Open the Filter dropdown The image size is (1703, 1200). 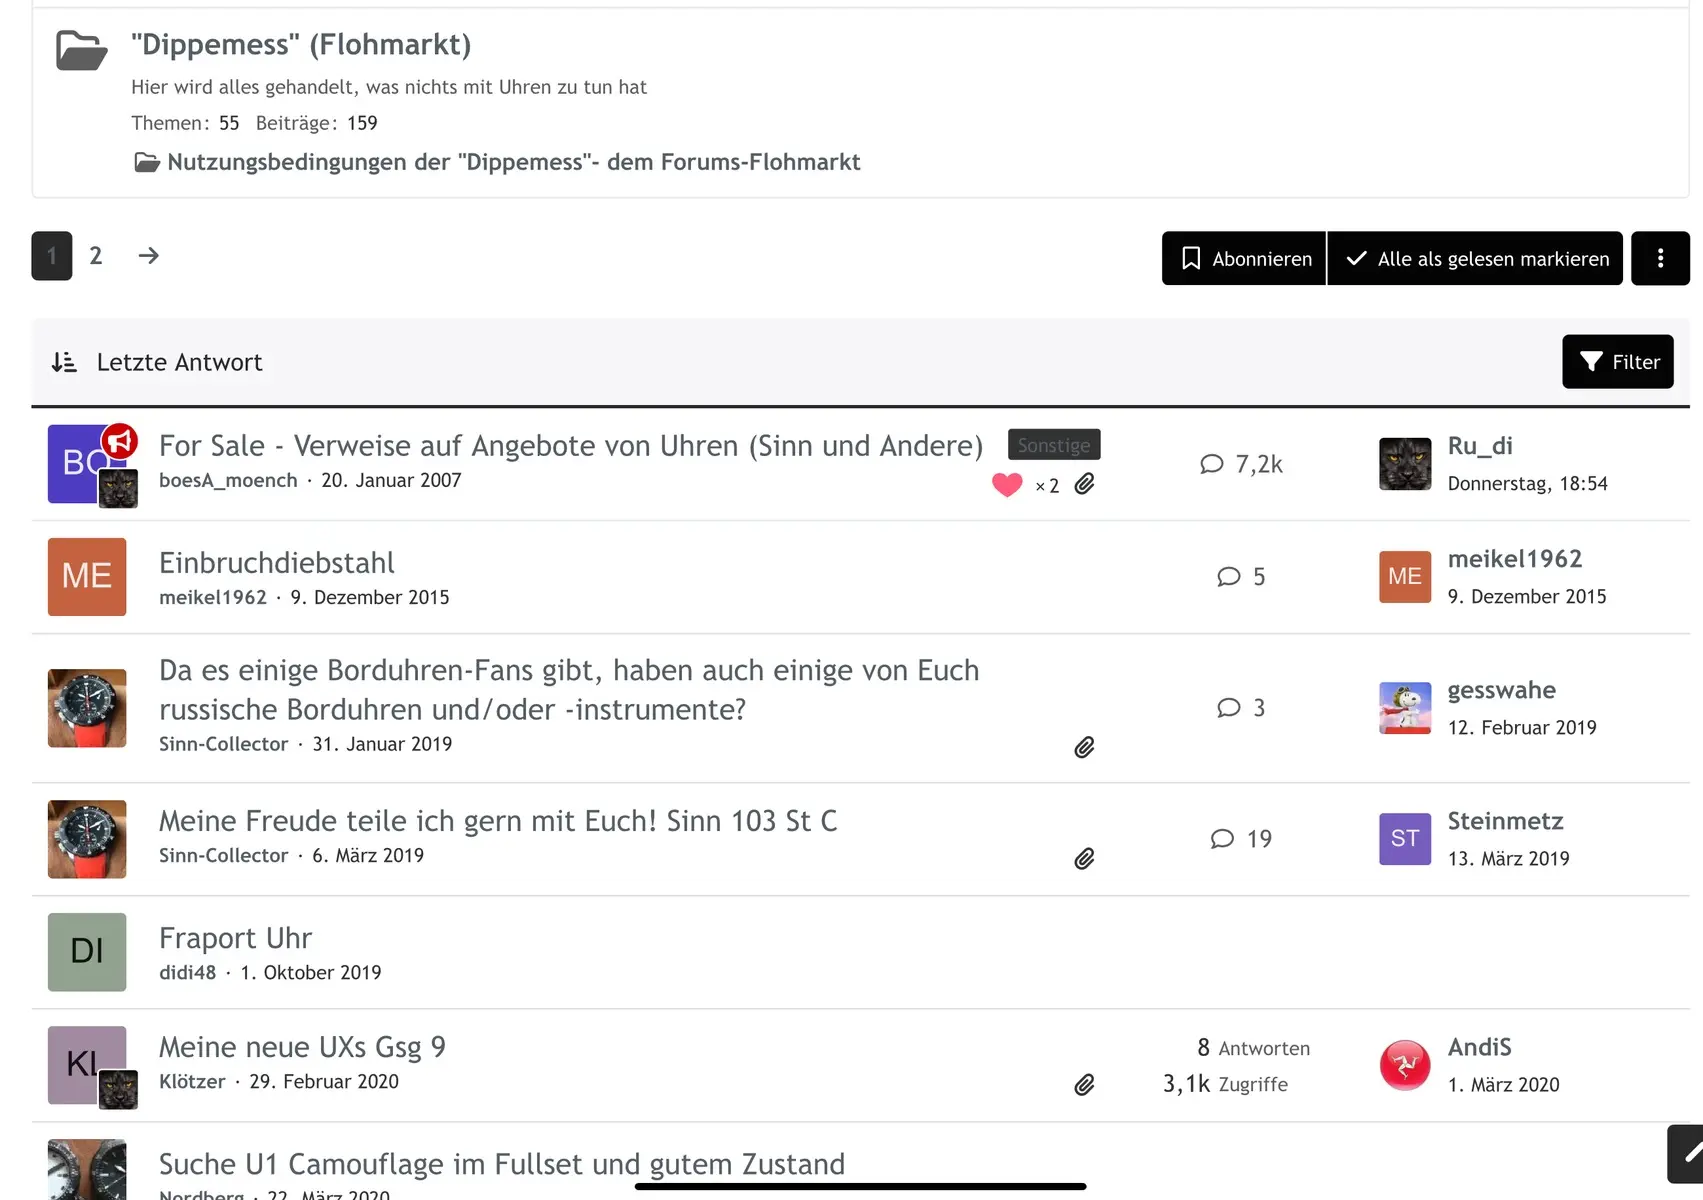click(1617, 362)
